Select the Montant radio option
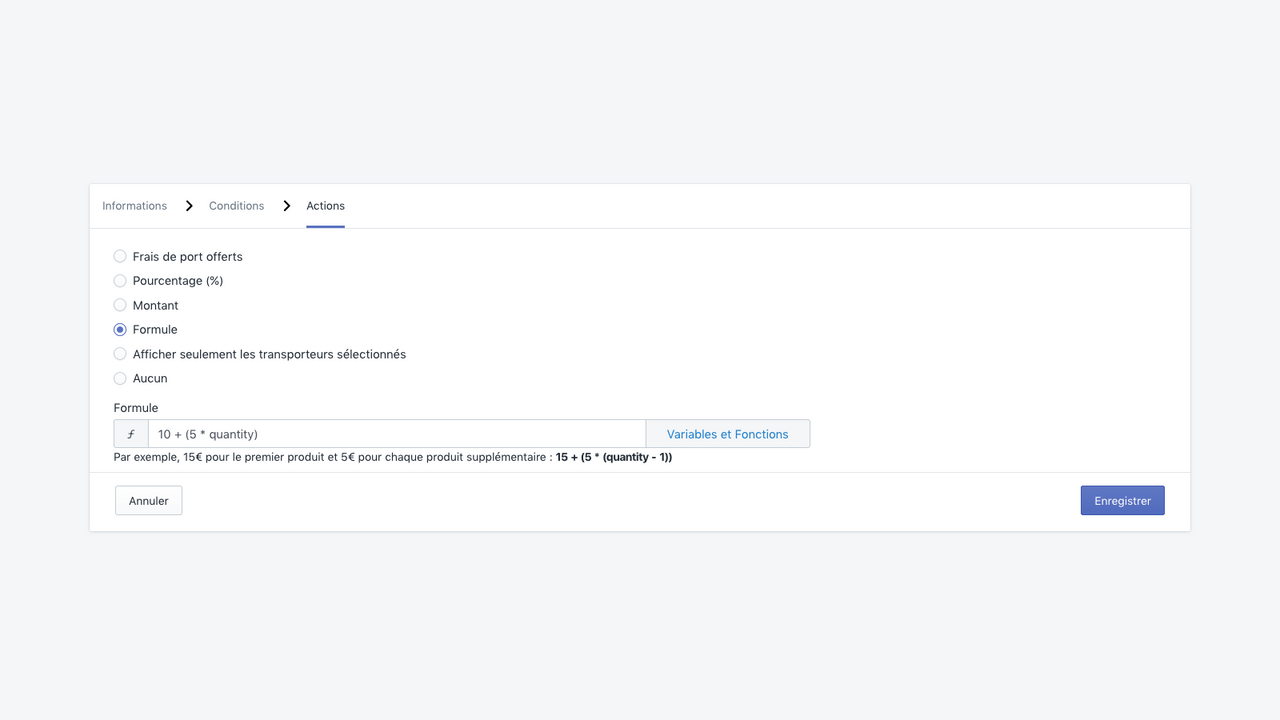 (x=120, y=305)
